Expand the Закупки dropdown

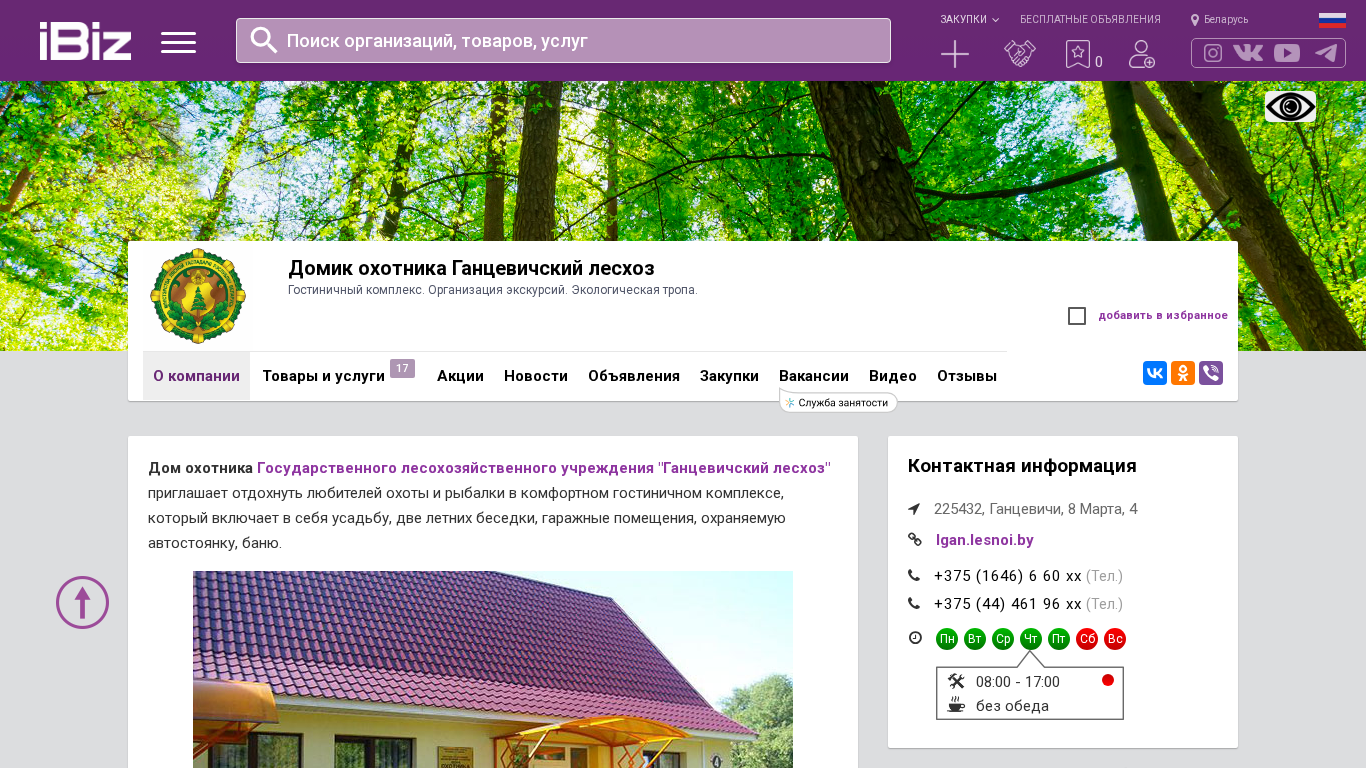pyautogui.click(x=969, y=19)
